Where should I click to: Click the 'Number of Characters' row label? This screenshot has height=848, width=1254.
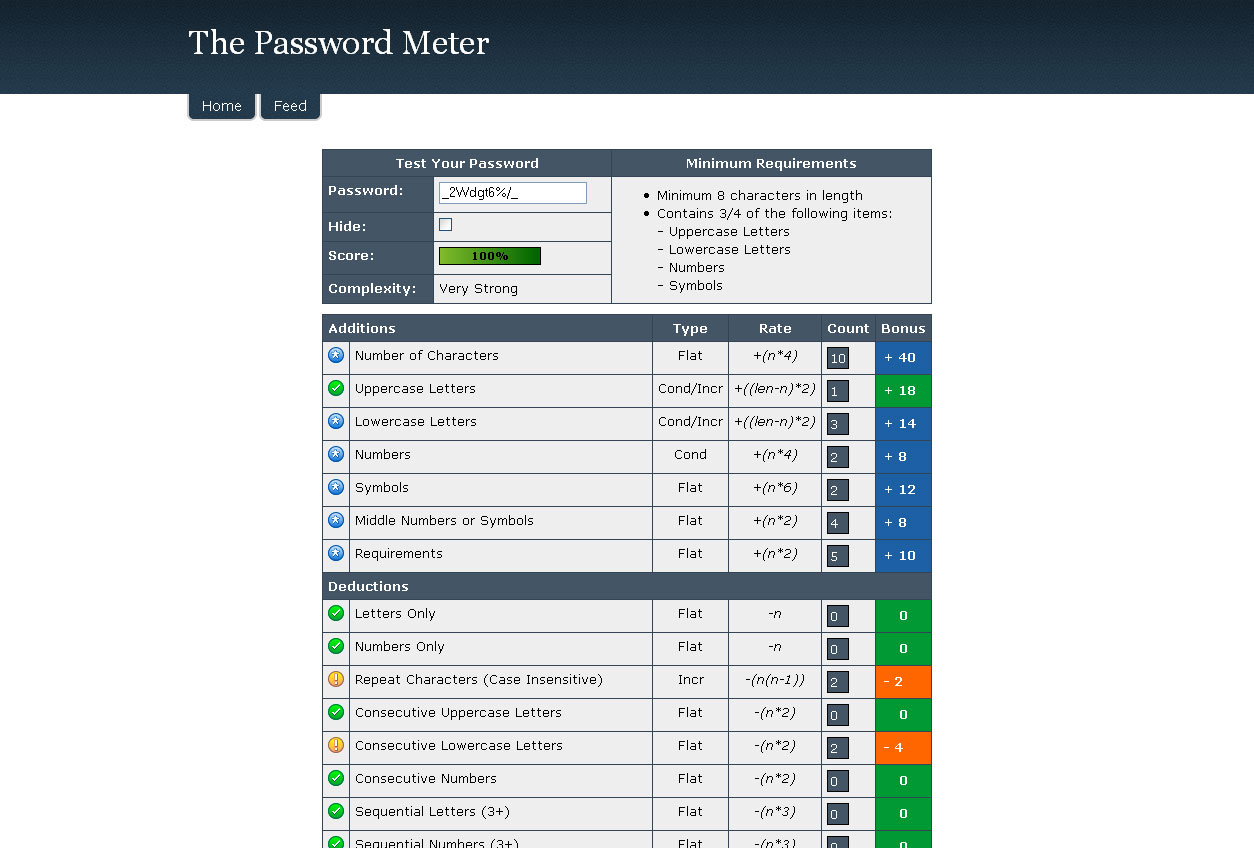[x=427, y=356]
